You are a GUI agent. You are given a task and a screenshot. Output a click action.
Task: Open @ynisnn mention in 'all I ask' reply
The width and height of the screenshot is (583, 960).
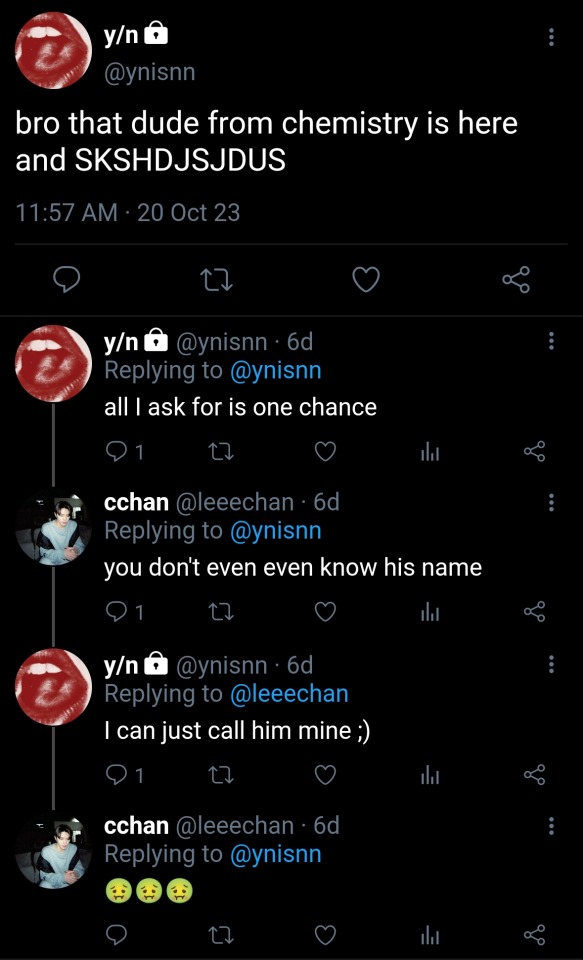[x=276, y=371]
